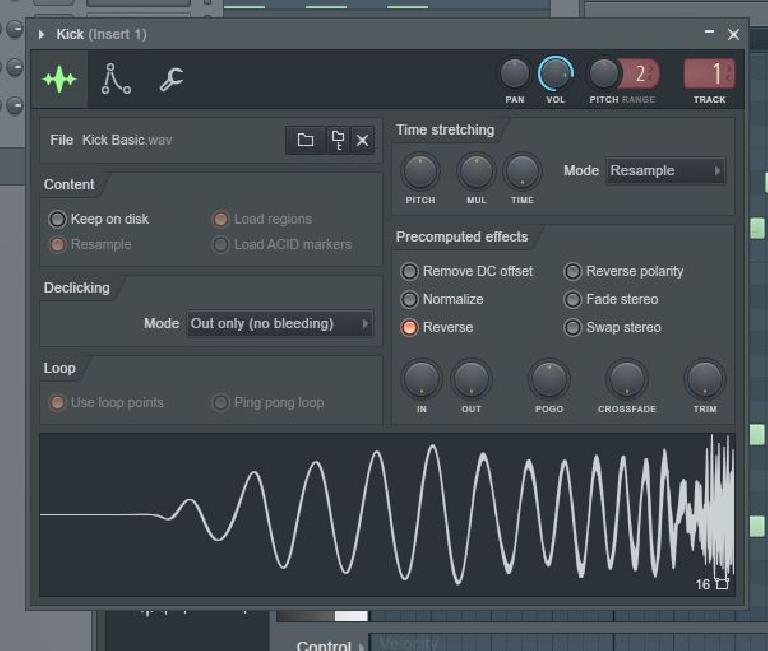This screenshot has width=768, height=651.
Task: Open the sample settings waveform tab
Action: 59,79
